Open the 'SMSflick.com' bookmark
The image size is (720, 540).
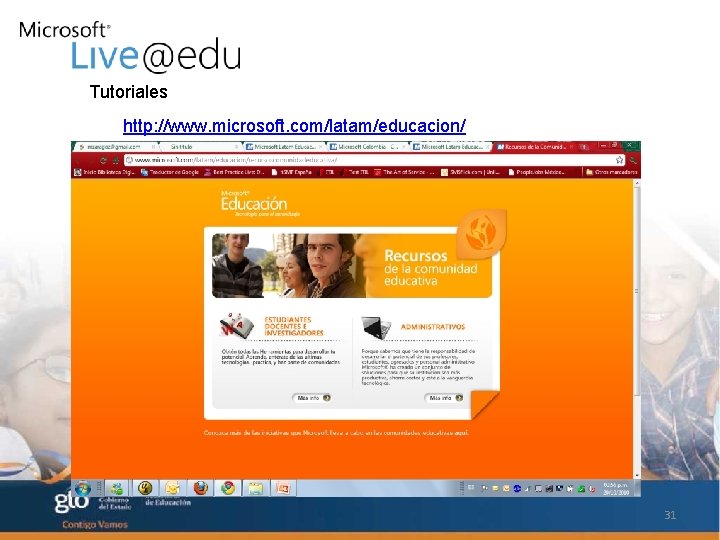point(470,172)
